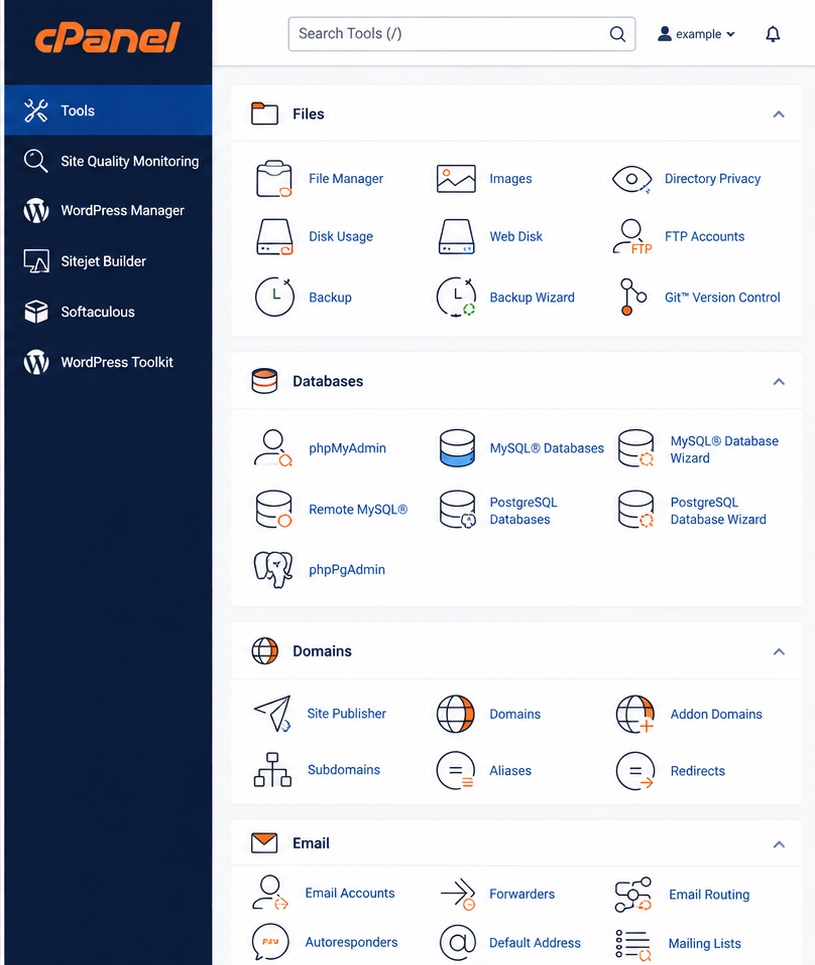The image size is (815, 965).
Task: Click the Addon Domains globe icon
Action: click(x=635, y=714)
